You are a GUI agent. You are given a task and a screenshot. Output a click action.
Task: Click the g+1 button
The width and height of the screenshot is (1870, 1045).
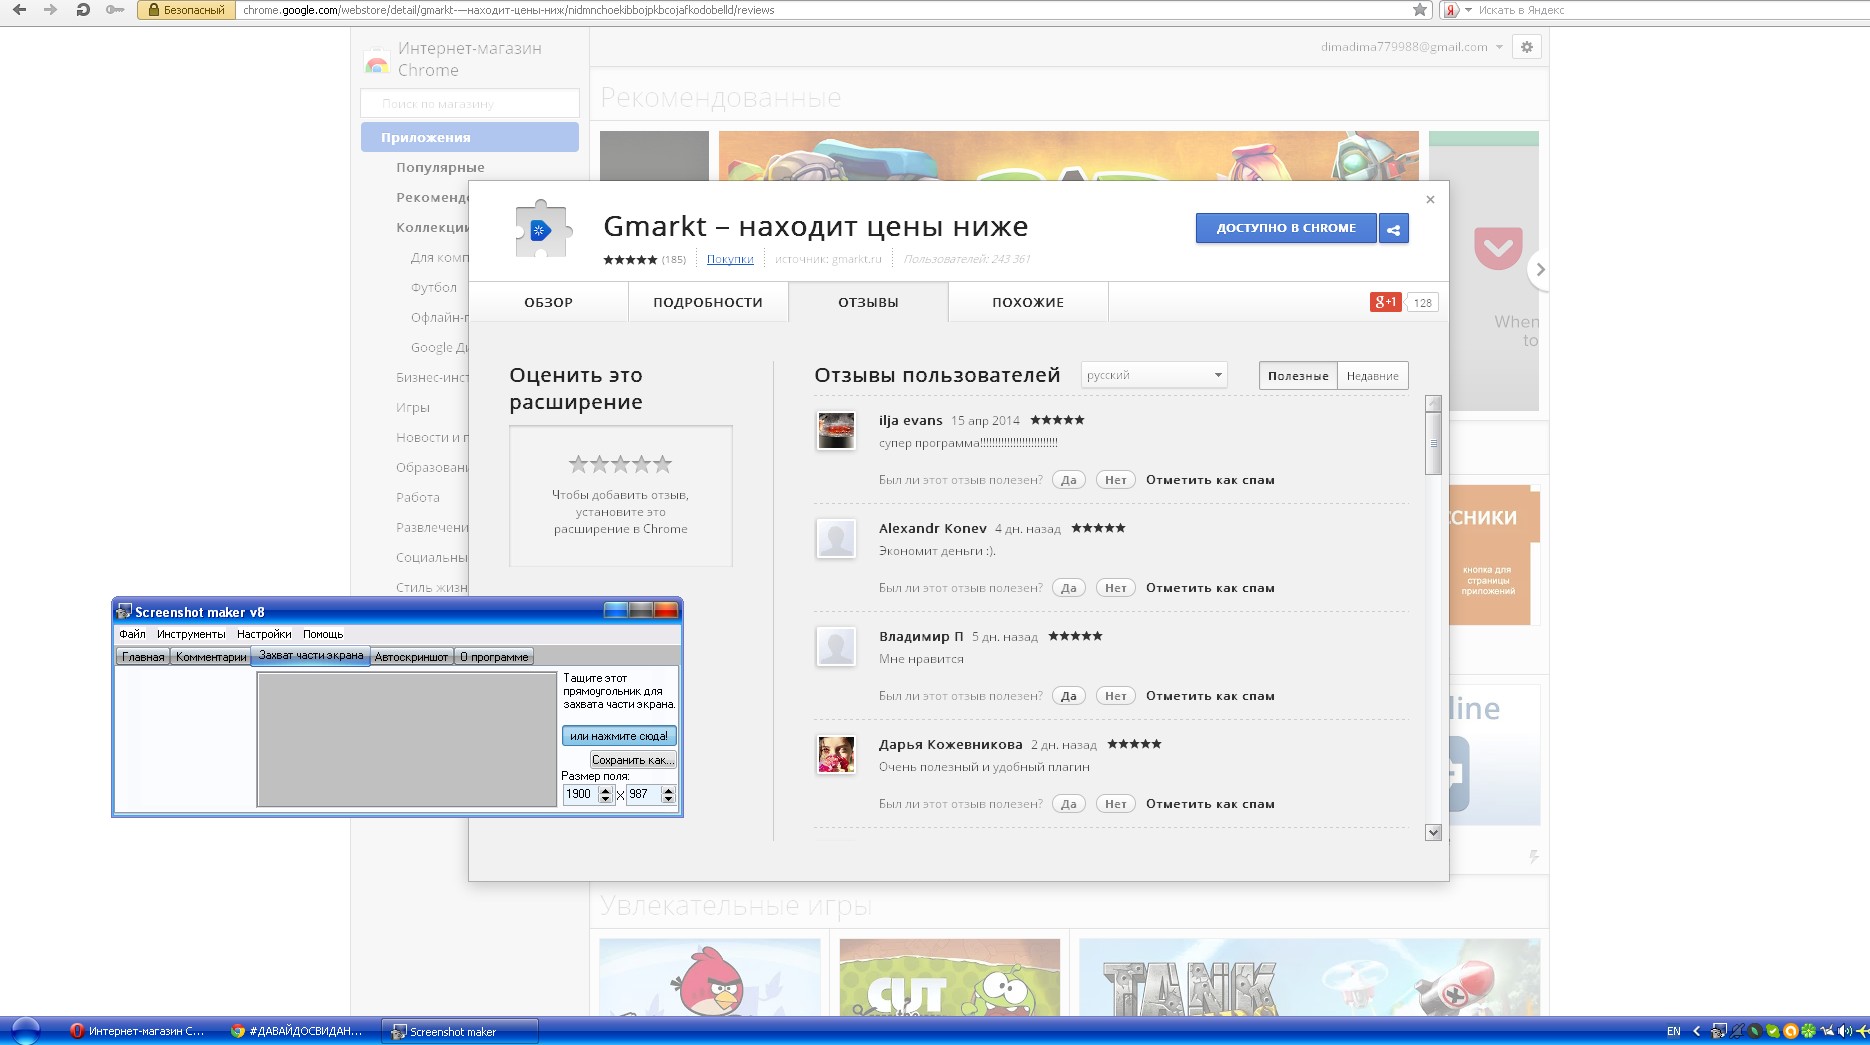click(x=1385, y=302)
